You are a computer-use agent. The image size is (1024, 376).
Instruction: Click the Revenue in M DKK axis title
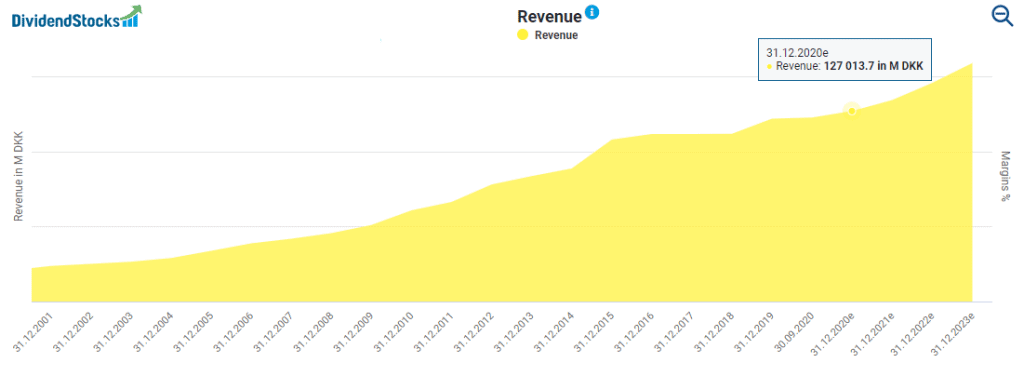point(19,177)
